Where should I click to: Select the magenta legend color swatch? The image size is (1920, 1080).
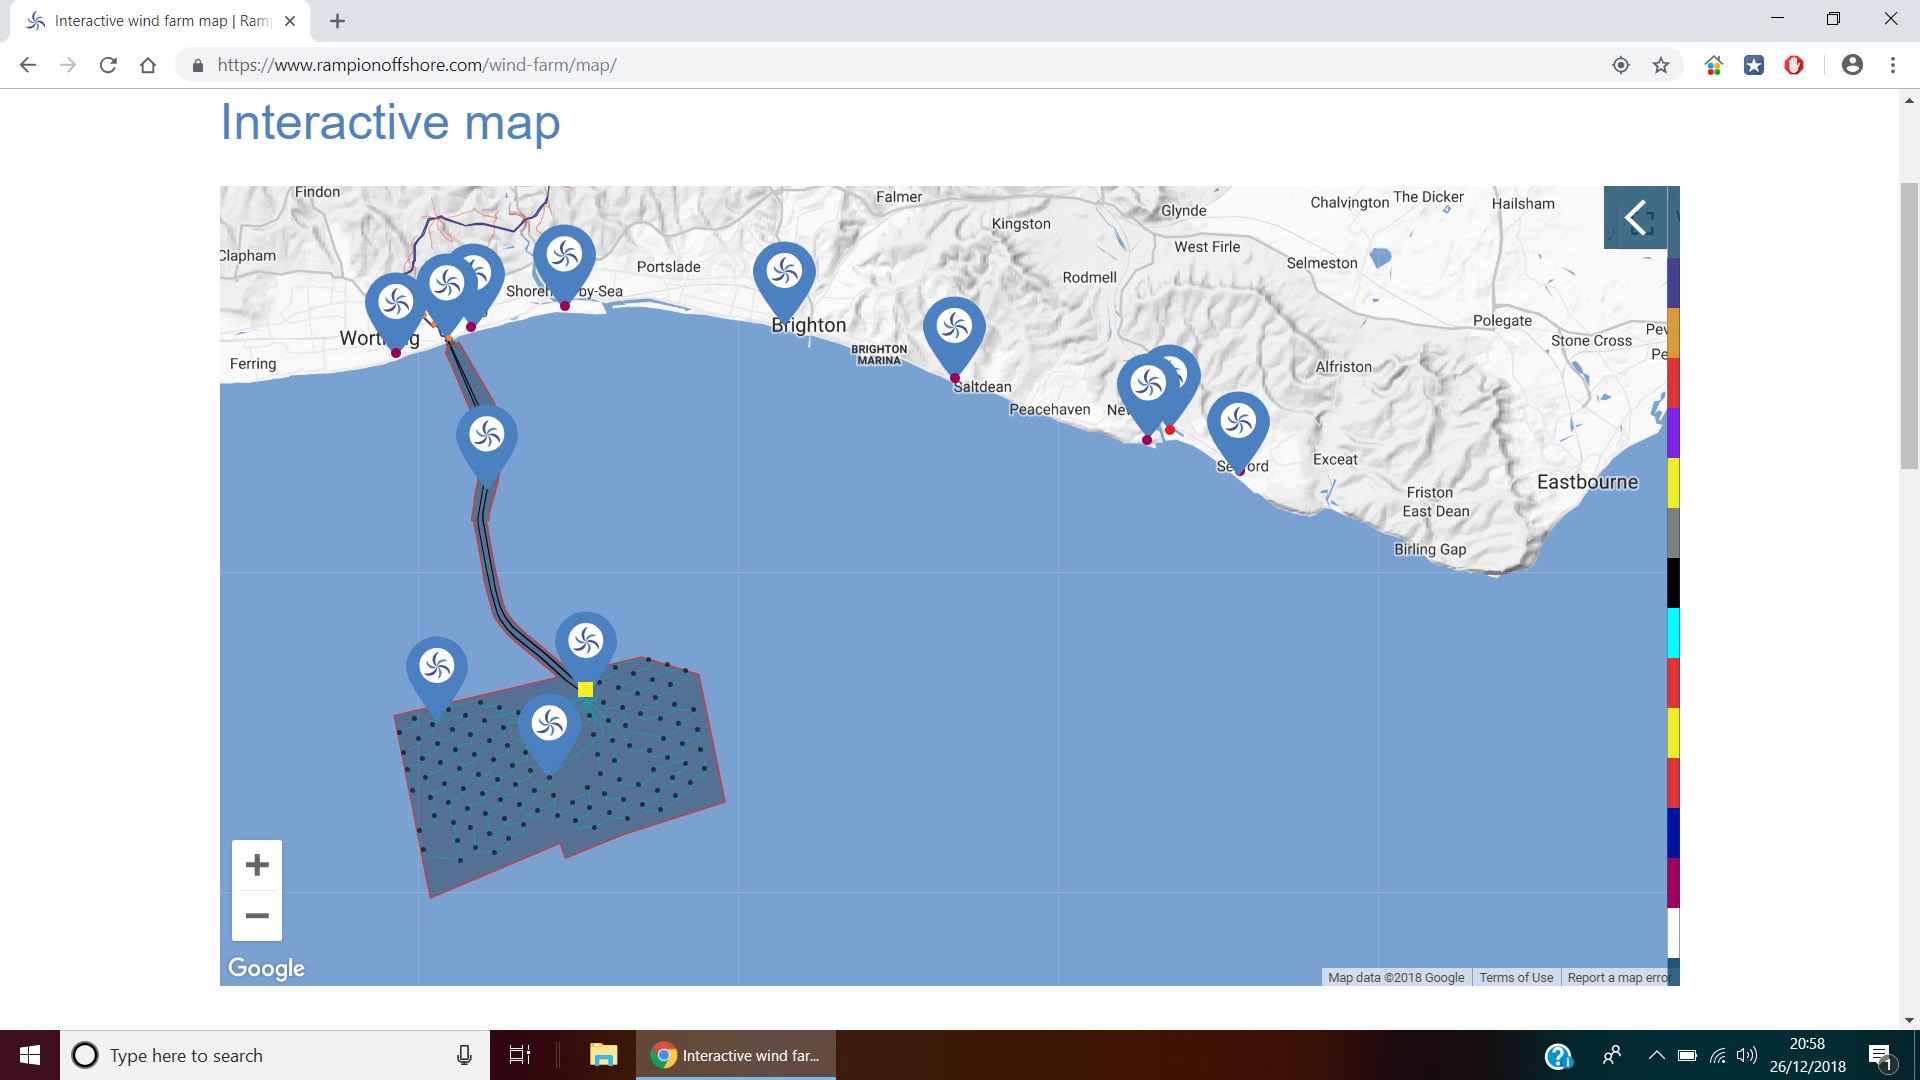(1673, 883)
